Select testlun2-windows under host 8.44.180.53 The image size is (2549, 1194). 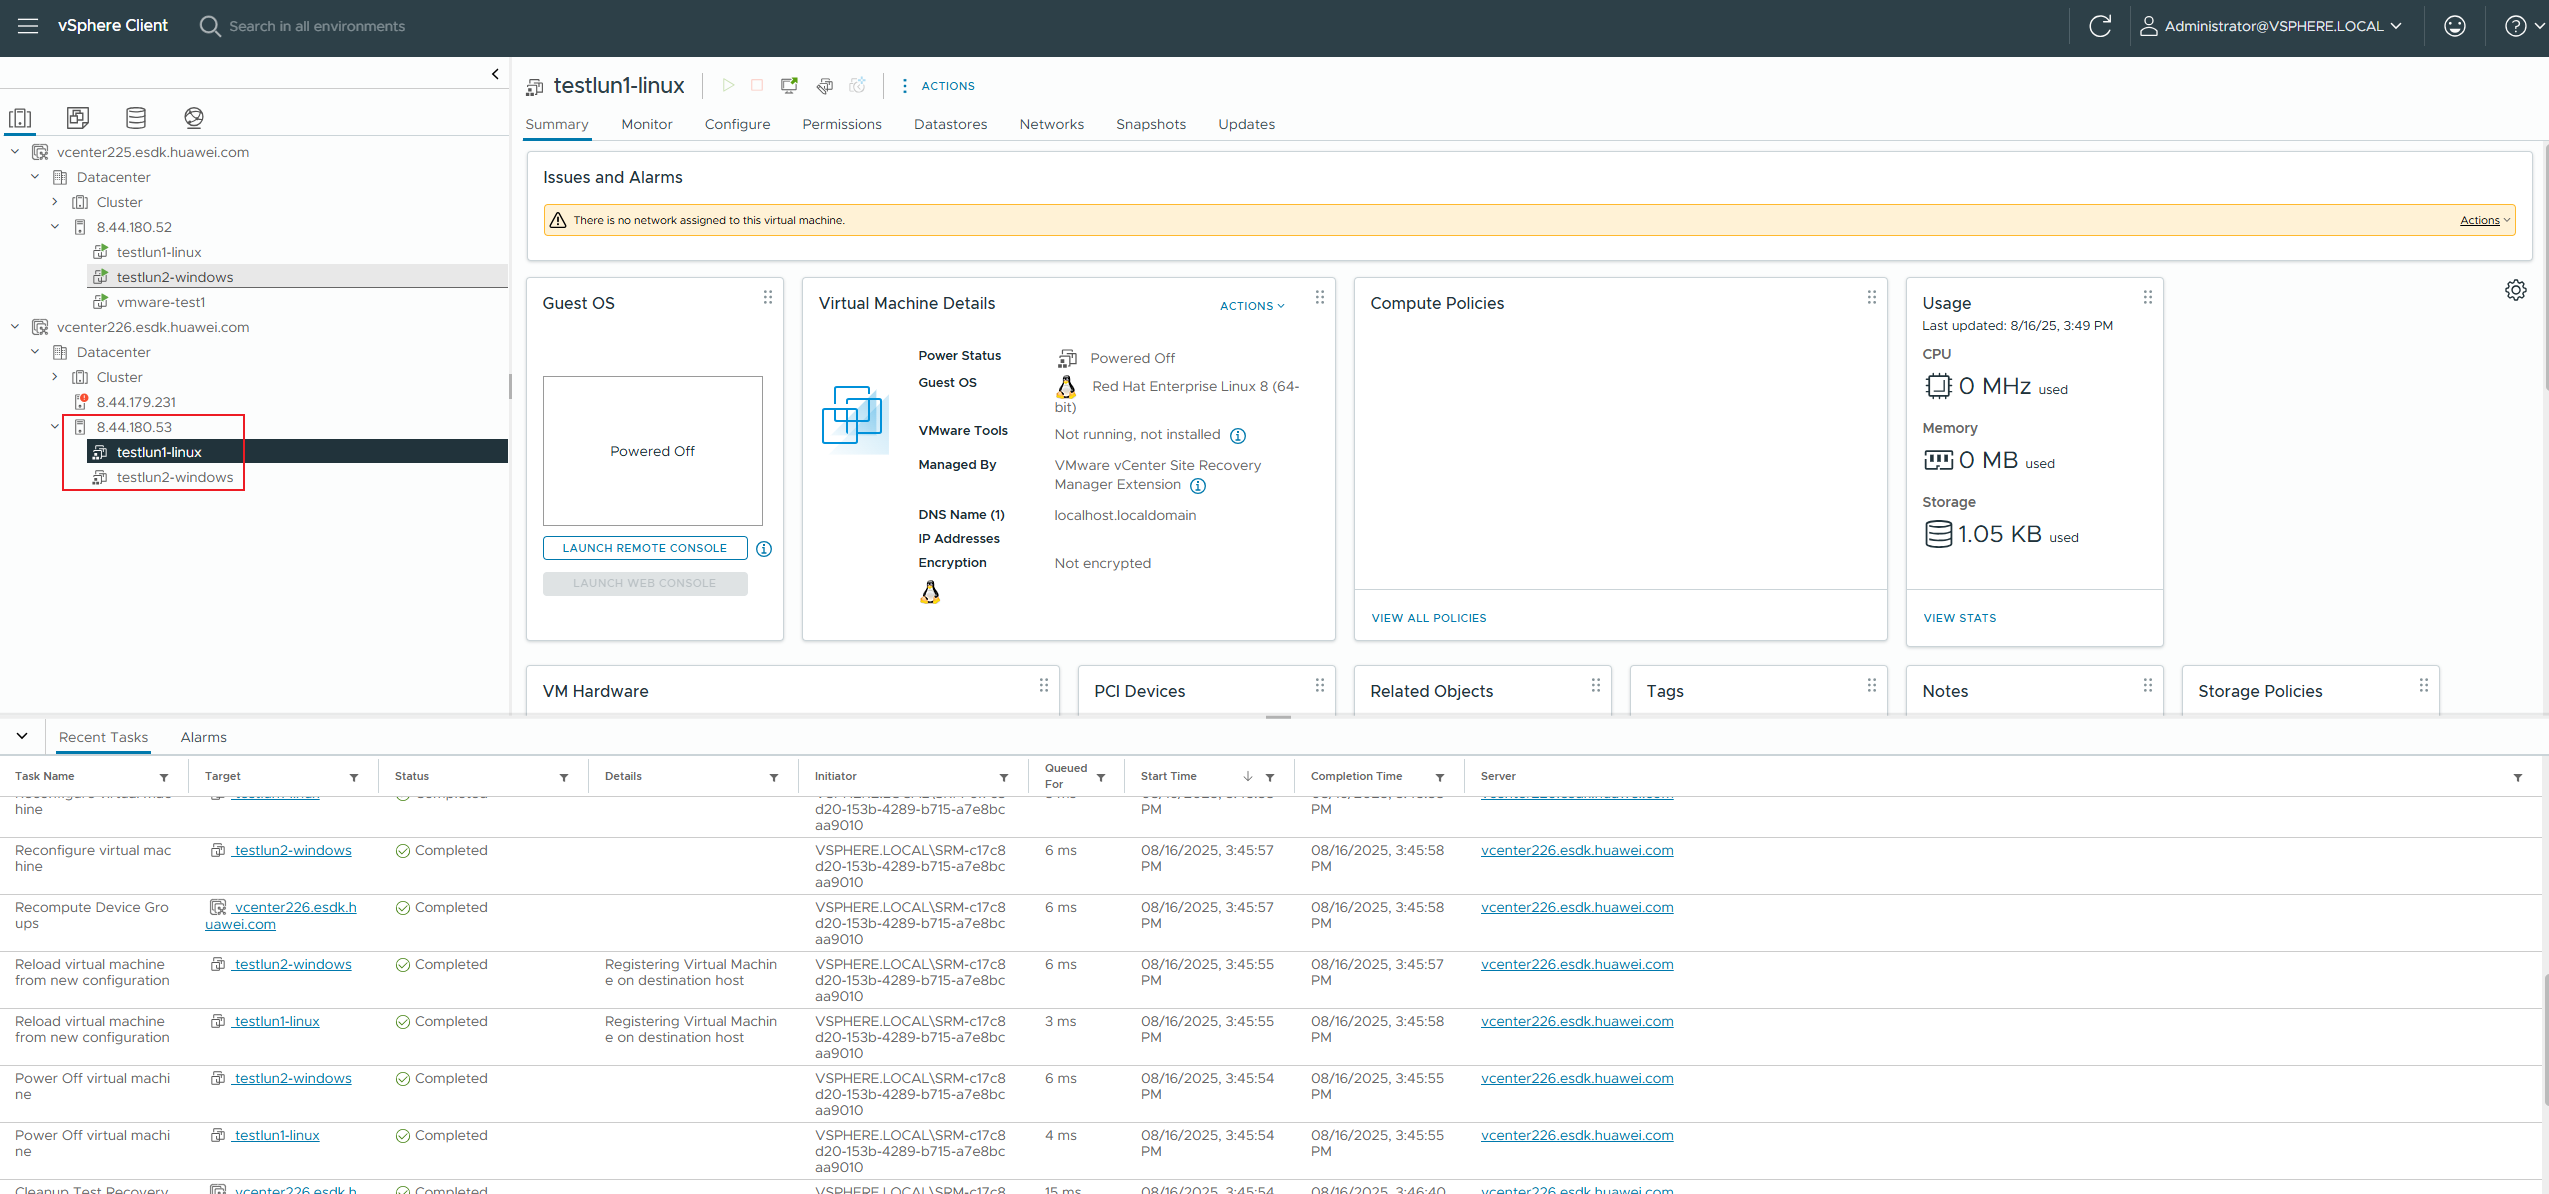174,477
